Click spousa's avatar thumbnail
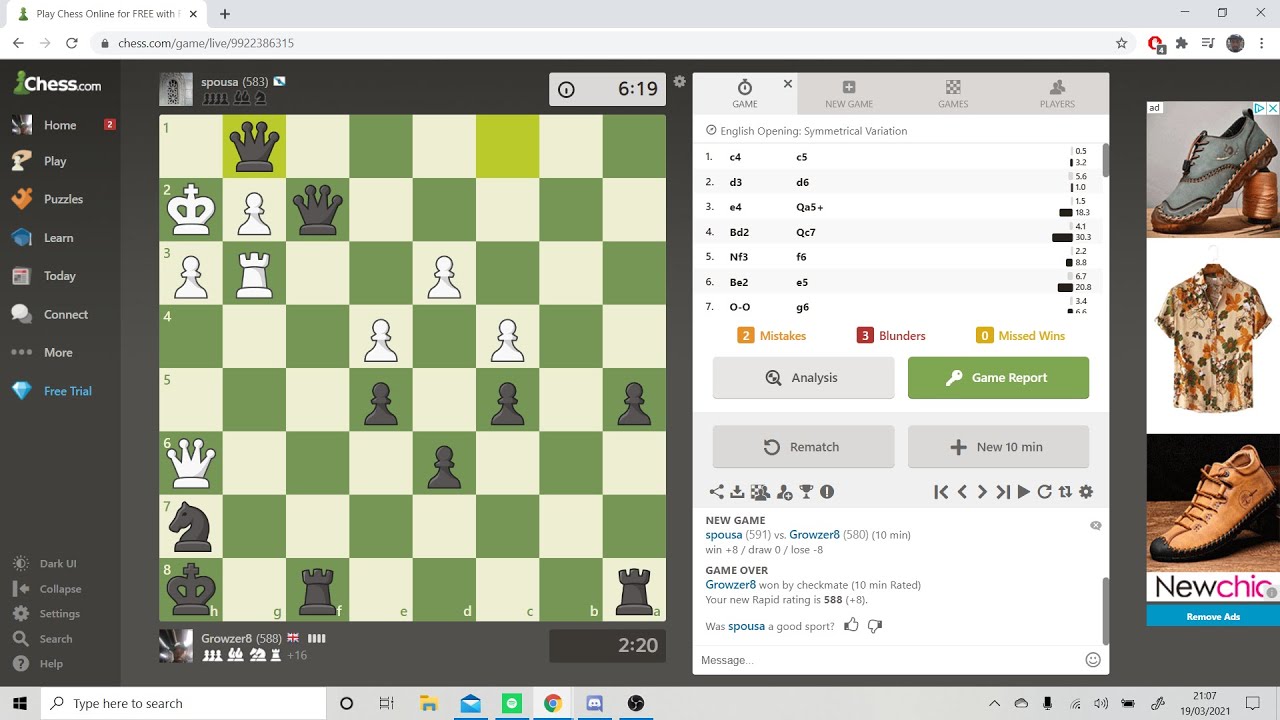The width and height of the screenshot is (1280, 720). coord(176,89)
